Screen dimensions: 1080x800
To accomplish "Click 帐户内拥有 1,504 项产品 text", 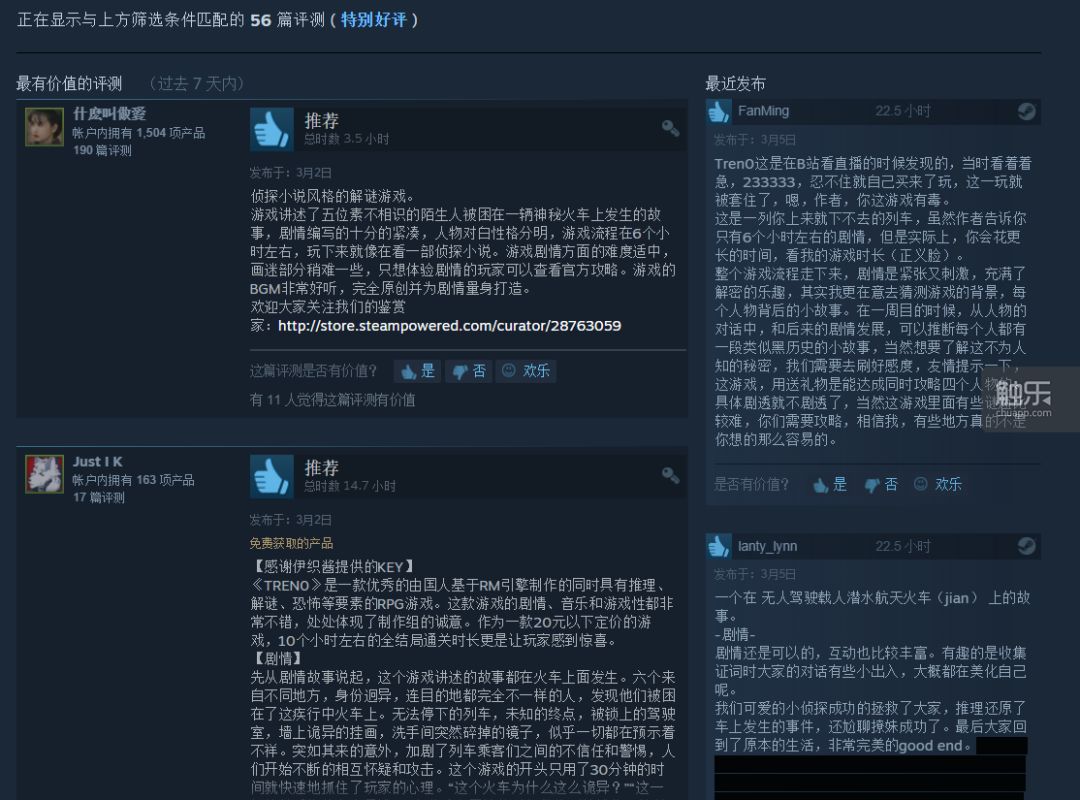I will [138, 133].
